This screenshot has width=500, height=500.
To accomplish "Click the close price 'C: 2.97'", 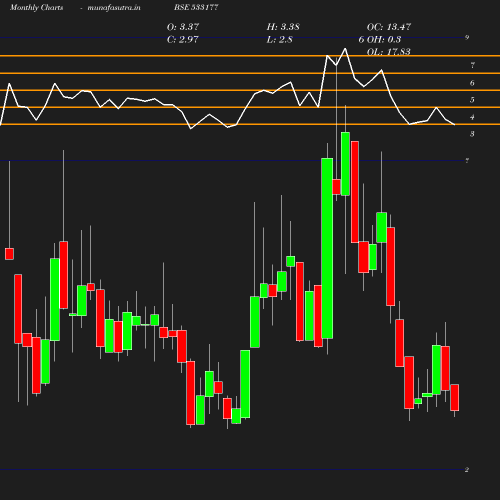I will coord(182,39).
